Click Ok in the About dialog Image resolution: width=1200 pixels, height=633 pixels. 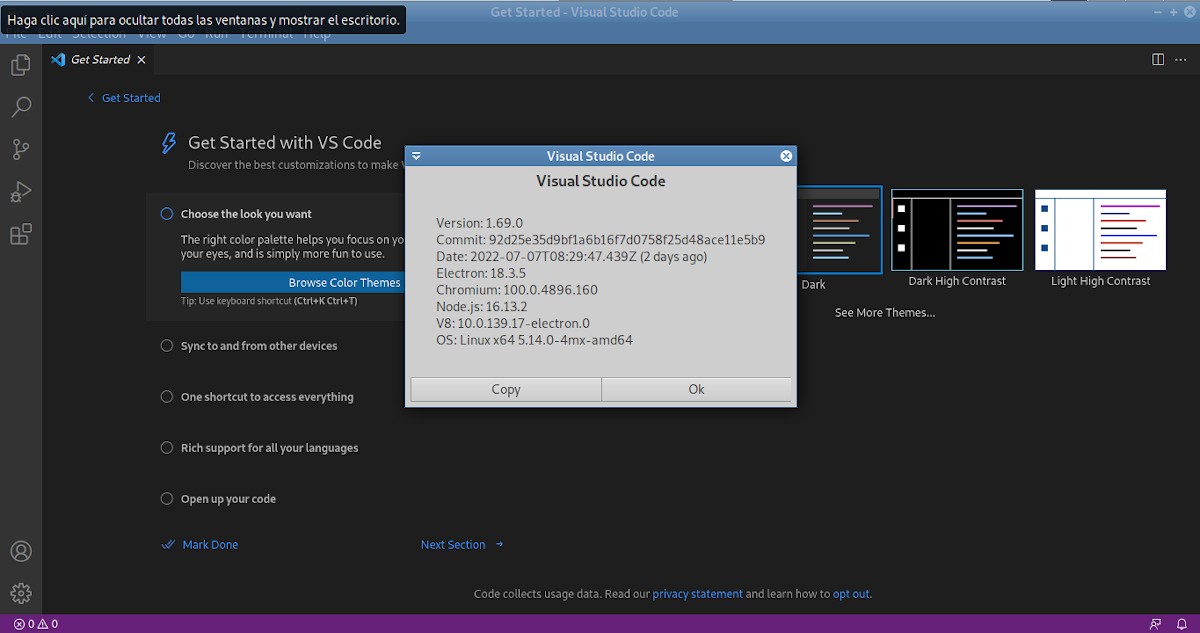pyautogui.click(x=697, y=390)
